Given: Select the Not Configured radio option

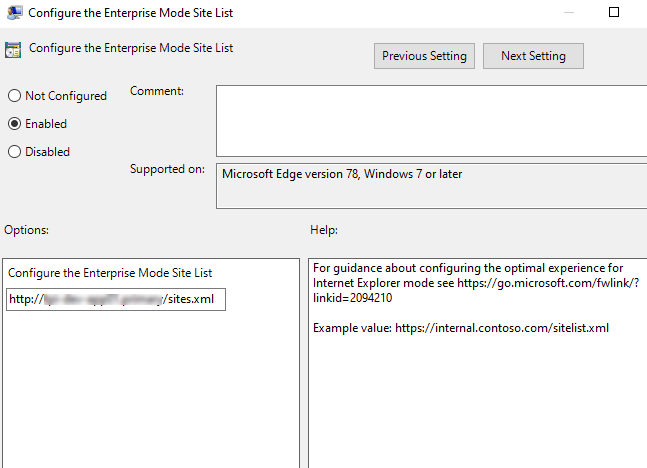Looking at the screenshot, I should point(57,96).
